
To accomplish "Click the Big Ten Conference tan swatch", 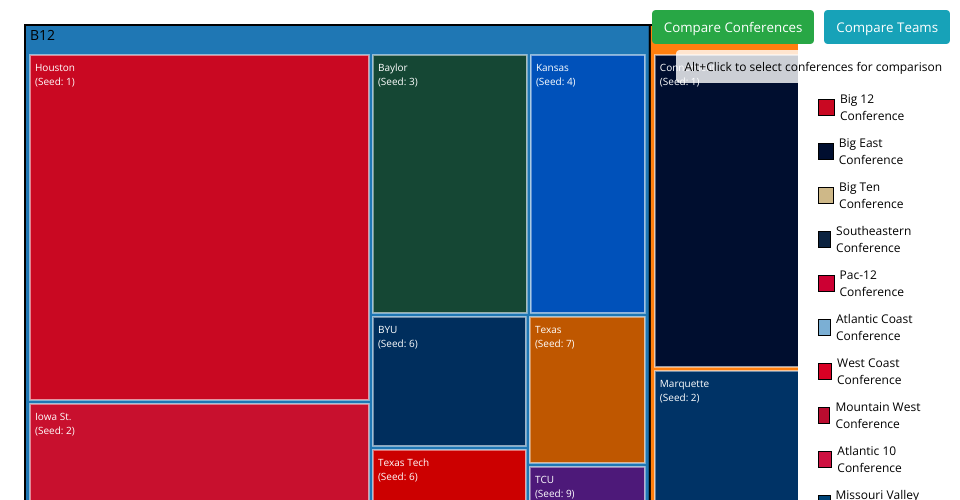I will click(x=826, y=195).
